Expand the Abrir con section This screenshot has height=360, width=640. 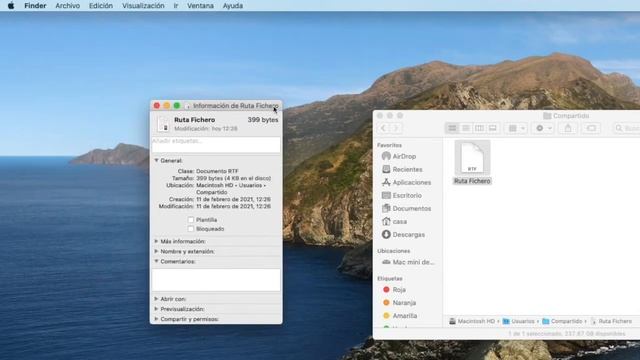[156, 299]
